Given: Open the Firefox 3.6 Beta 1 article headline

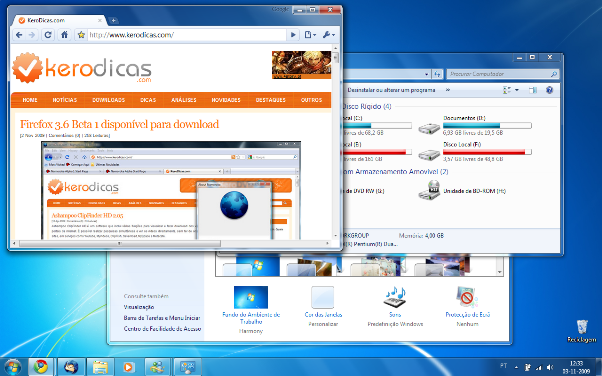Looking at the screenshot, I should point(119,124).
